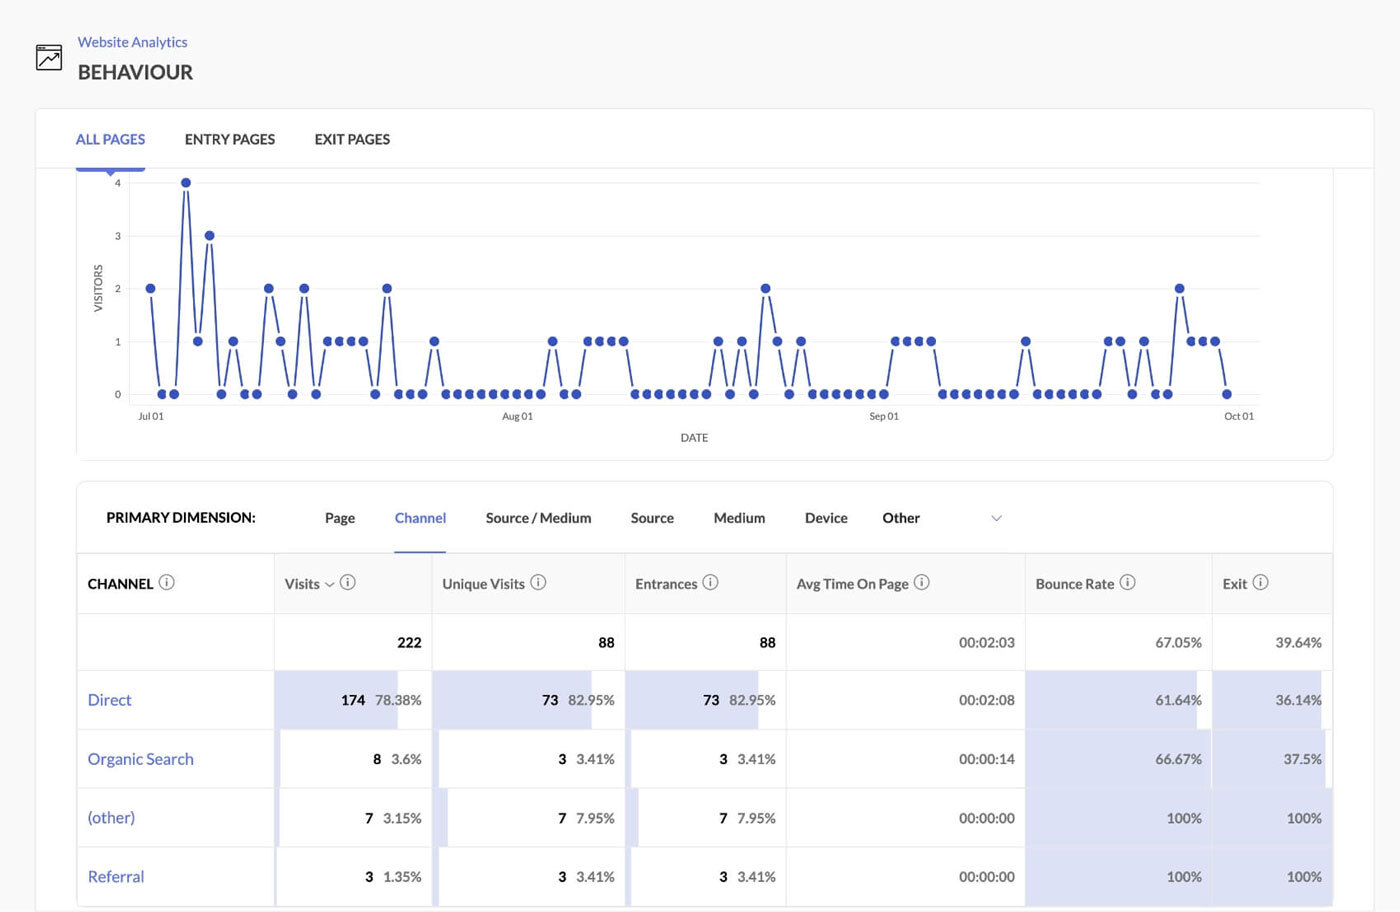
Task: Click Organic Search avg time 00:00:14
Action: click(x=987, y=759)
